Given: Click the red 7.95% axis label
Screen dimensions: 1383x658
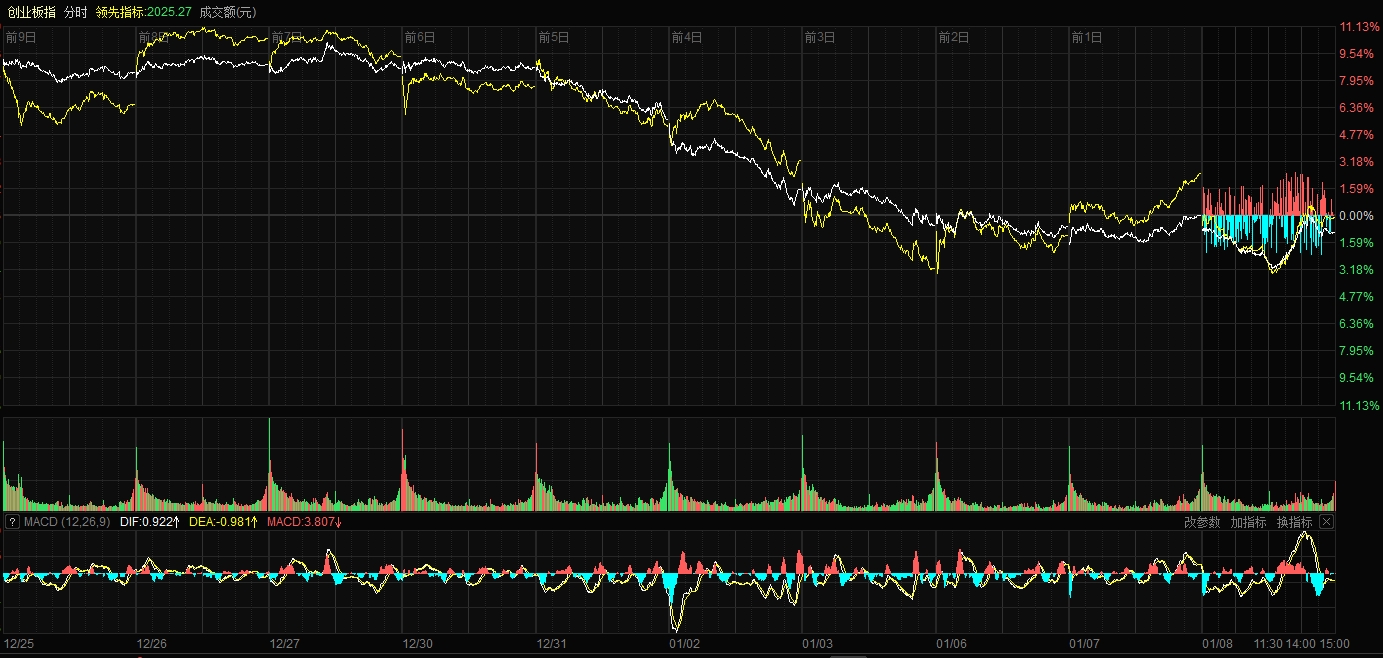Looking at the screenshot, I should coord(1355,81).
